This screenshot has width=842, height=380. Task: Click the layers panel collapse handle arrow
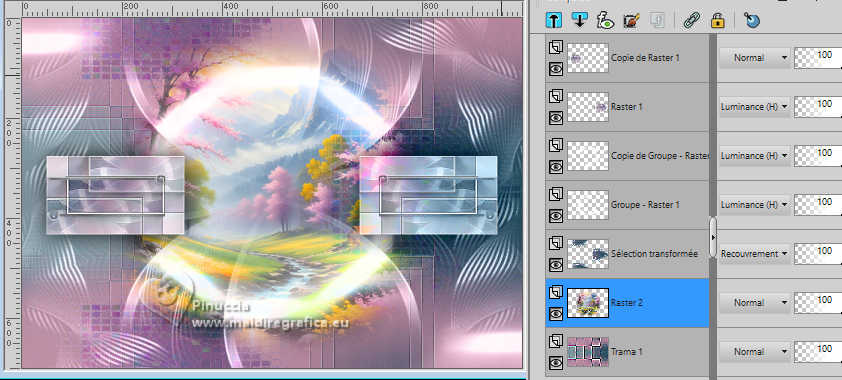pos(713,237)
